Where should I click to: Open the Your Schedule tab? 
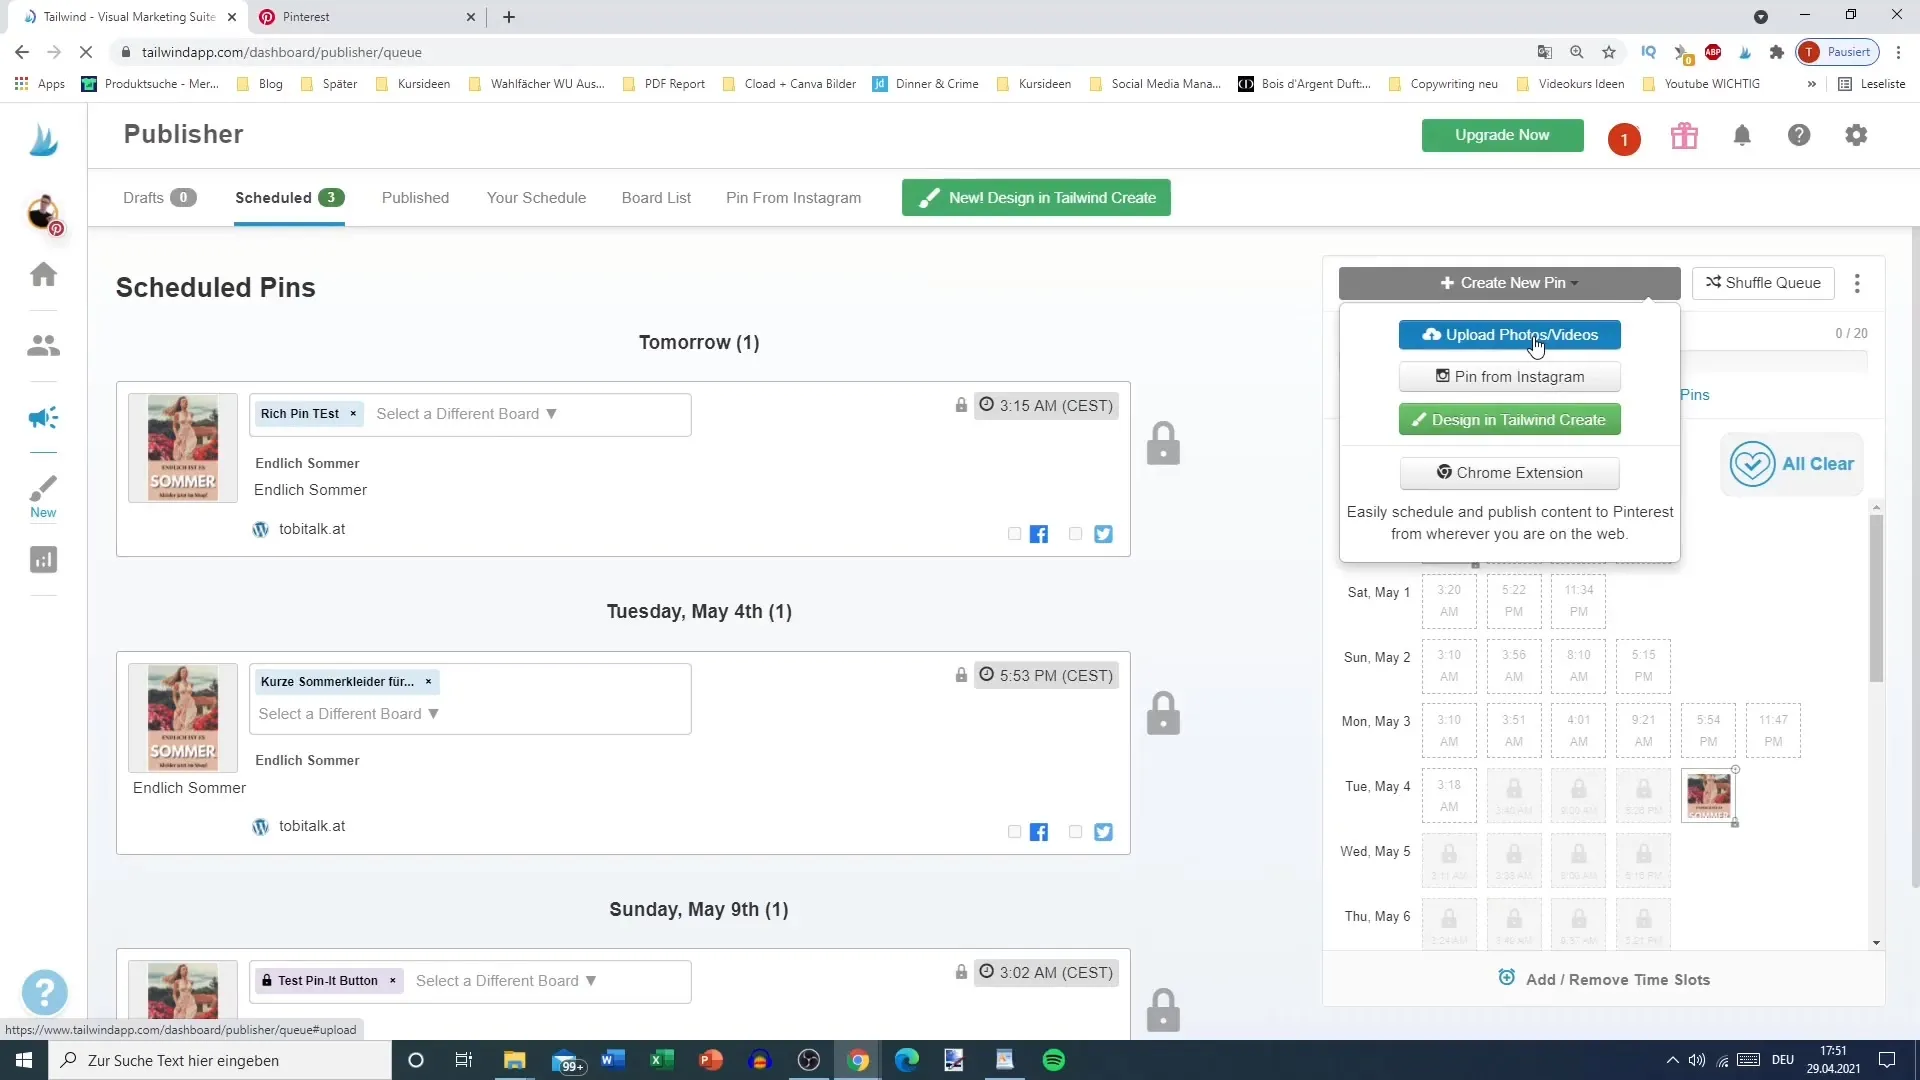(x=536, y=198)
